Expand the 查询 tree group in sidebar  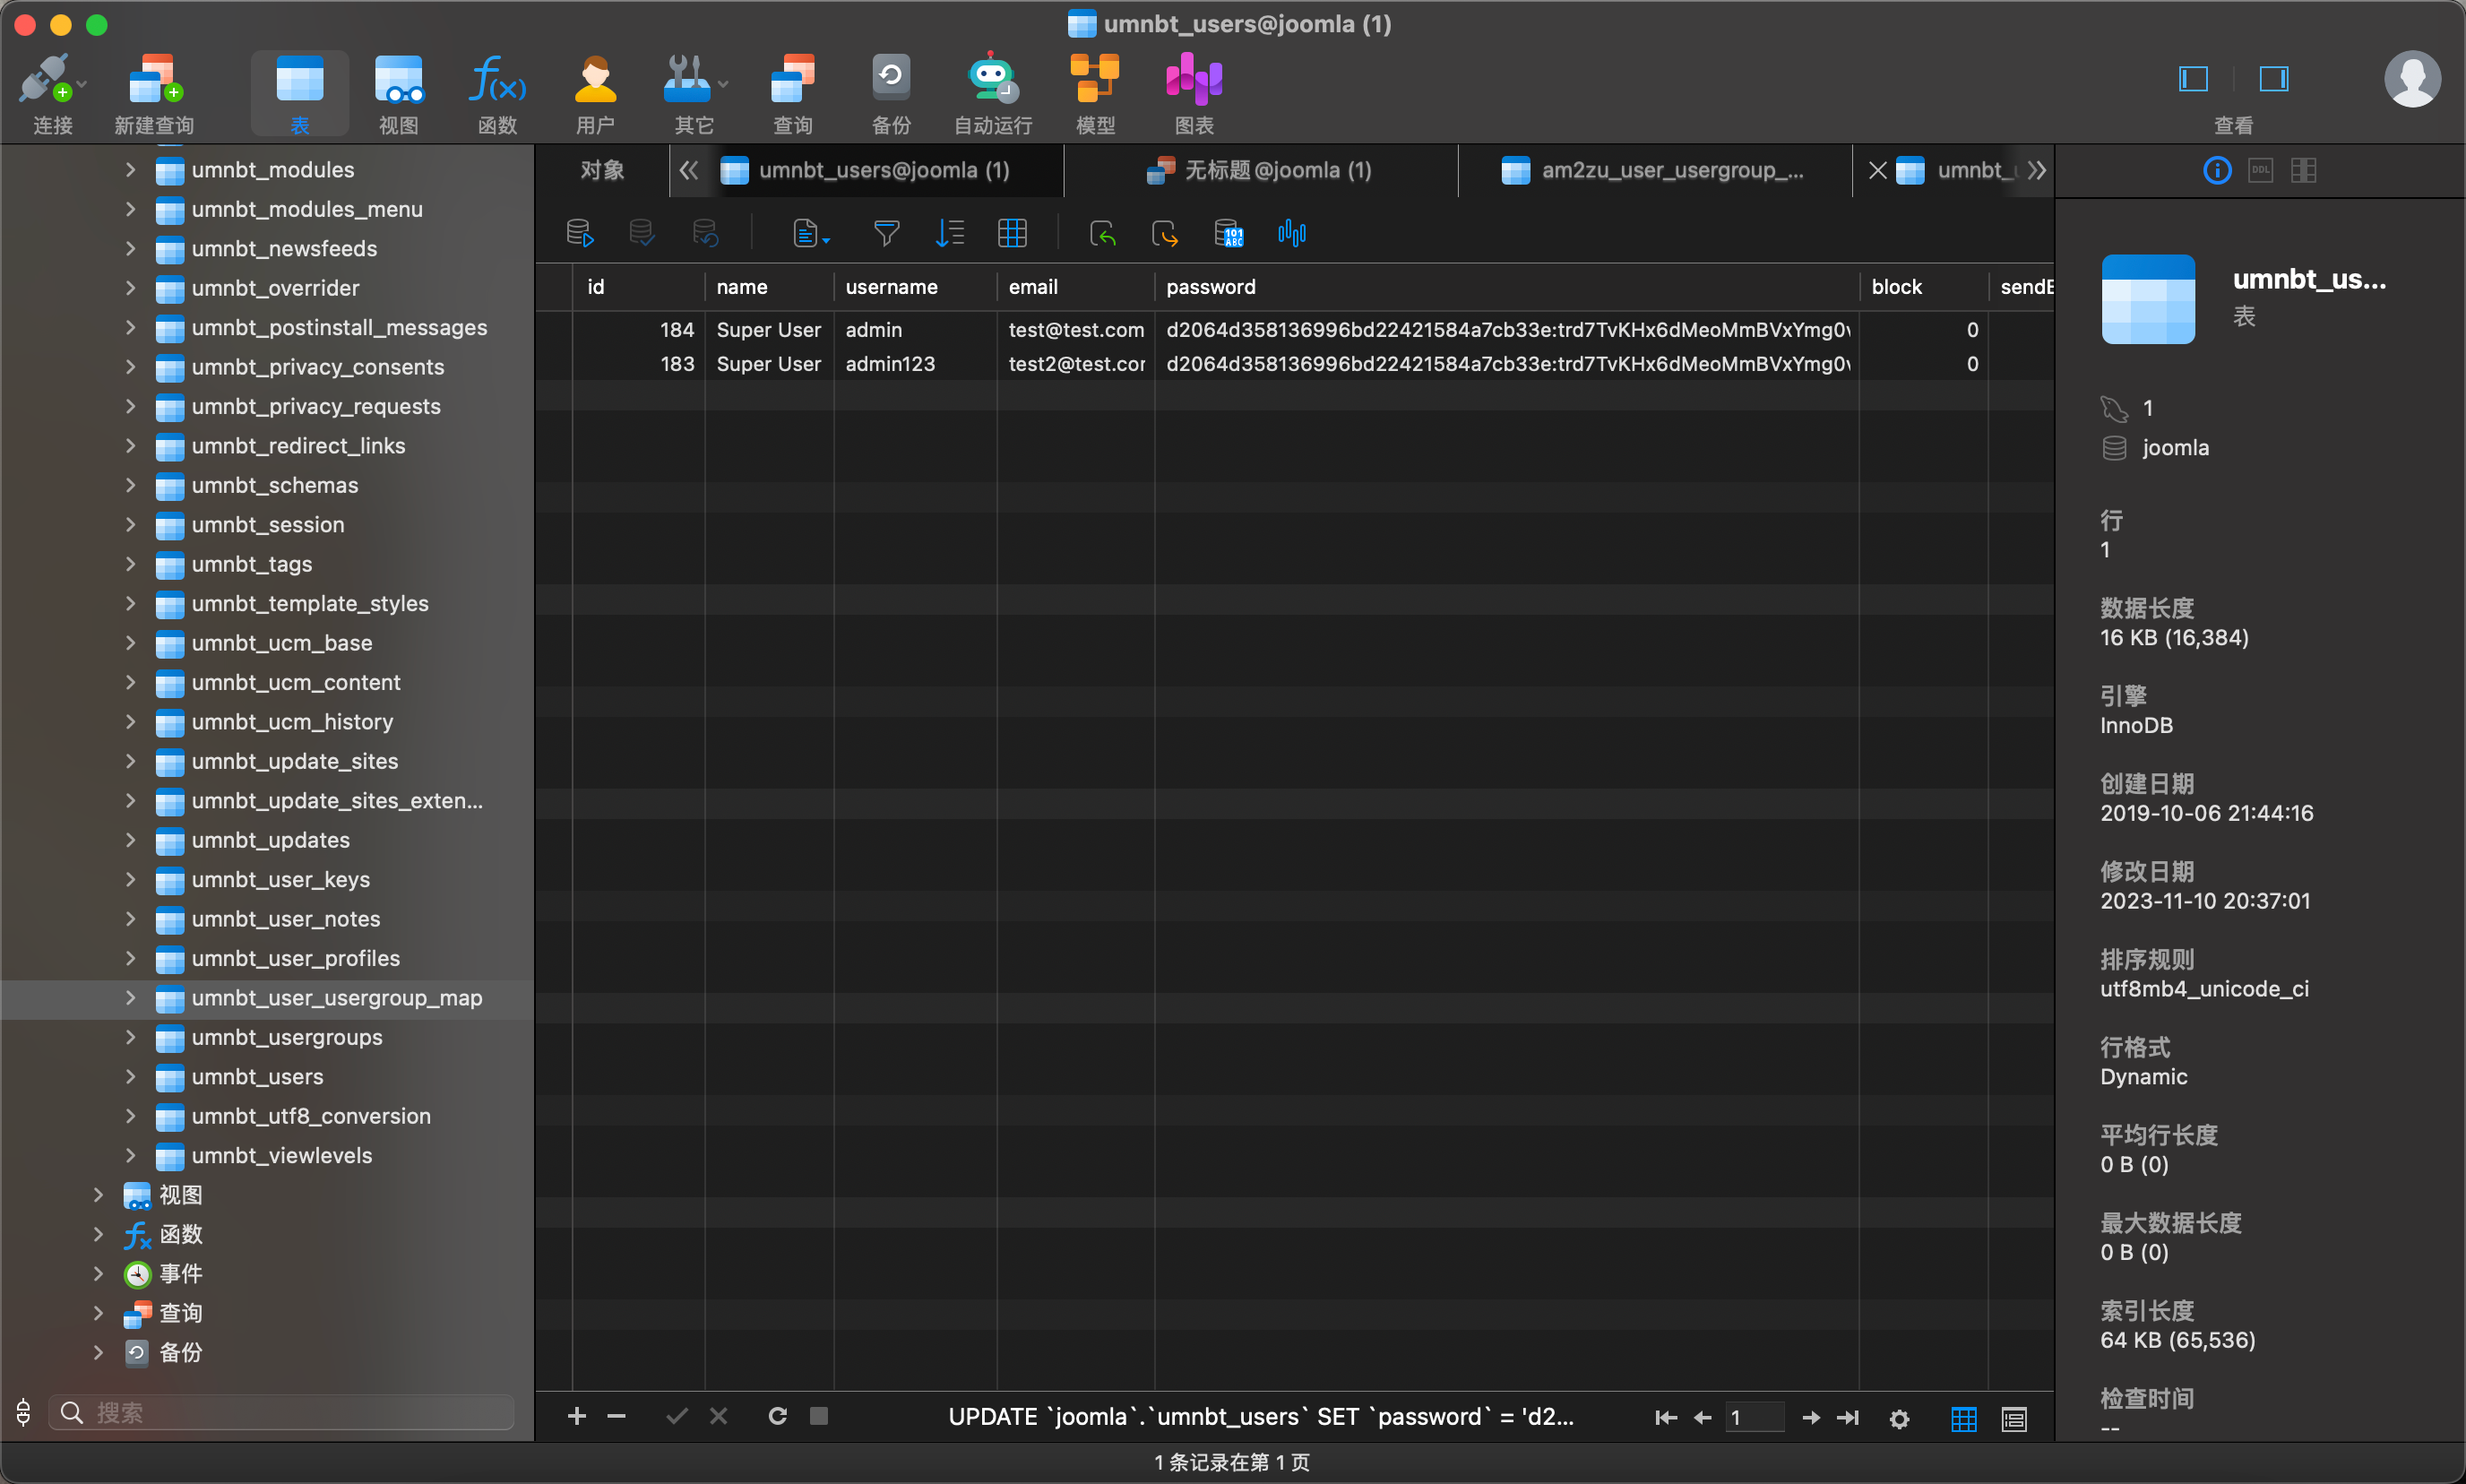coord(98,1313)
